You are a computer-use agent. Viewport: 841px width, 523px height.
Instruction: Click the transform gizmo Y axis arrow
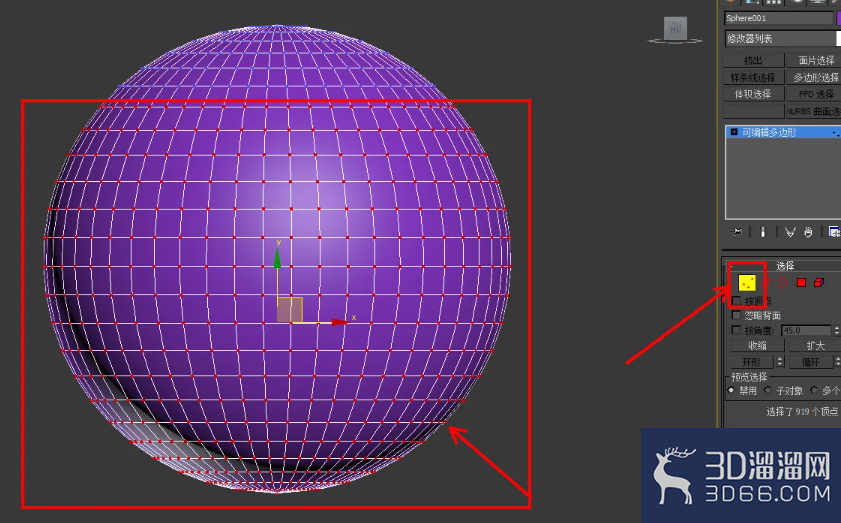(x=277, y=259)
